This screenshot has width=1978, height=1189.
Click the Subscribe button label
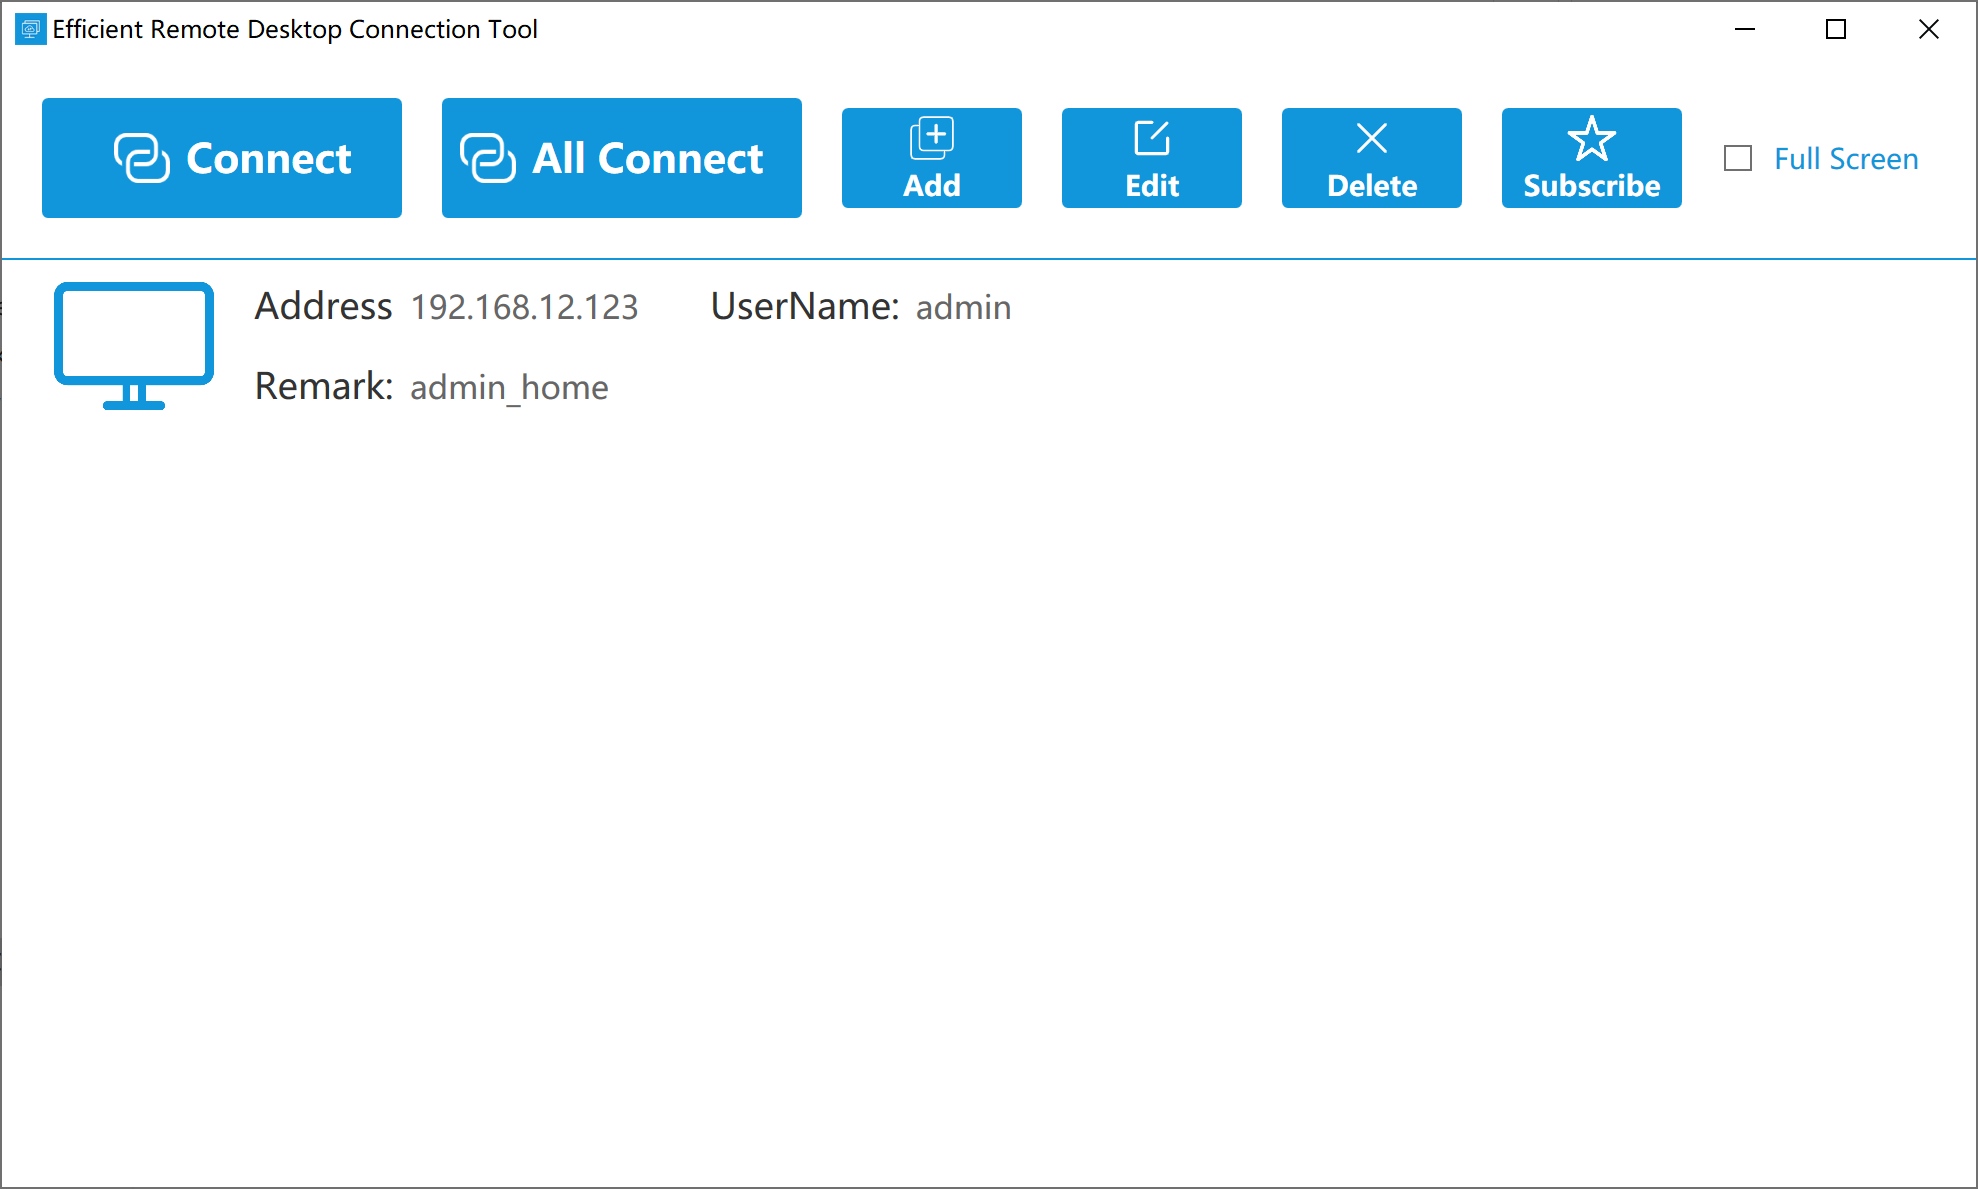[1591, 186]
